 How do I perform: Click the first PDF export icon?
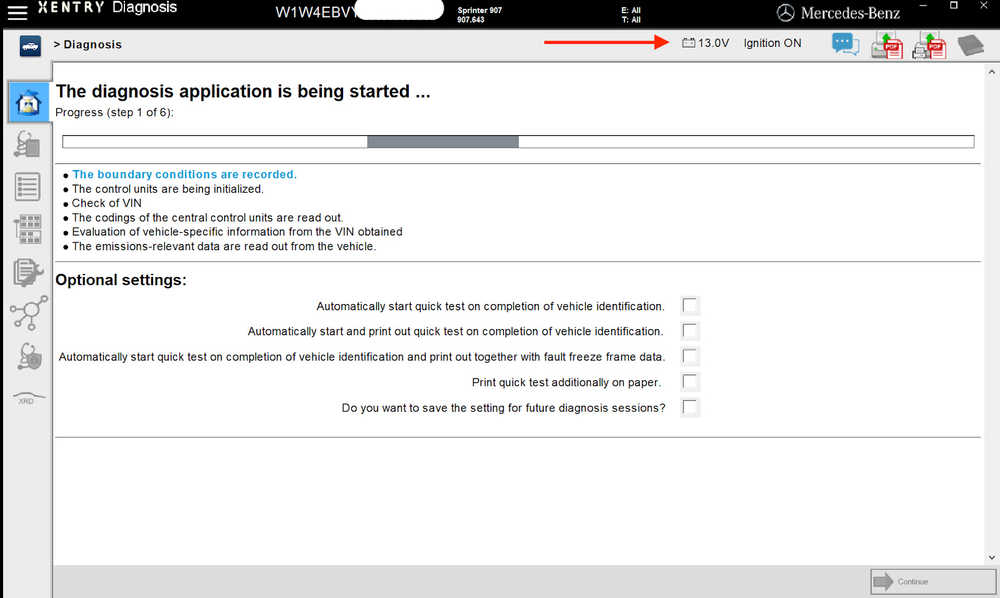point(887,45)
